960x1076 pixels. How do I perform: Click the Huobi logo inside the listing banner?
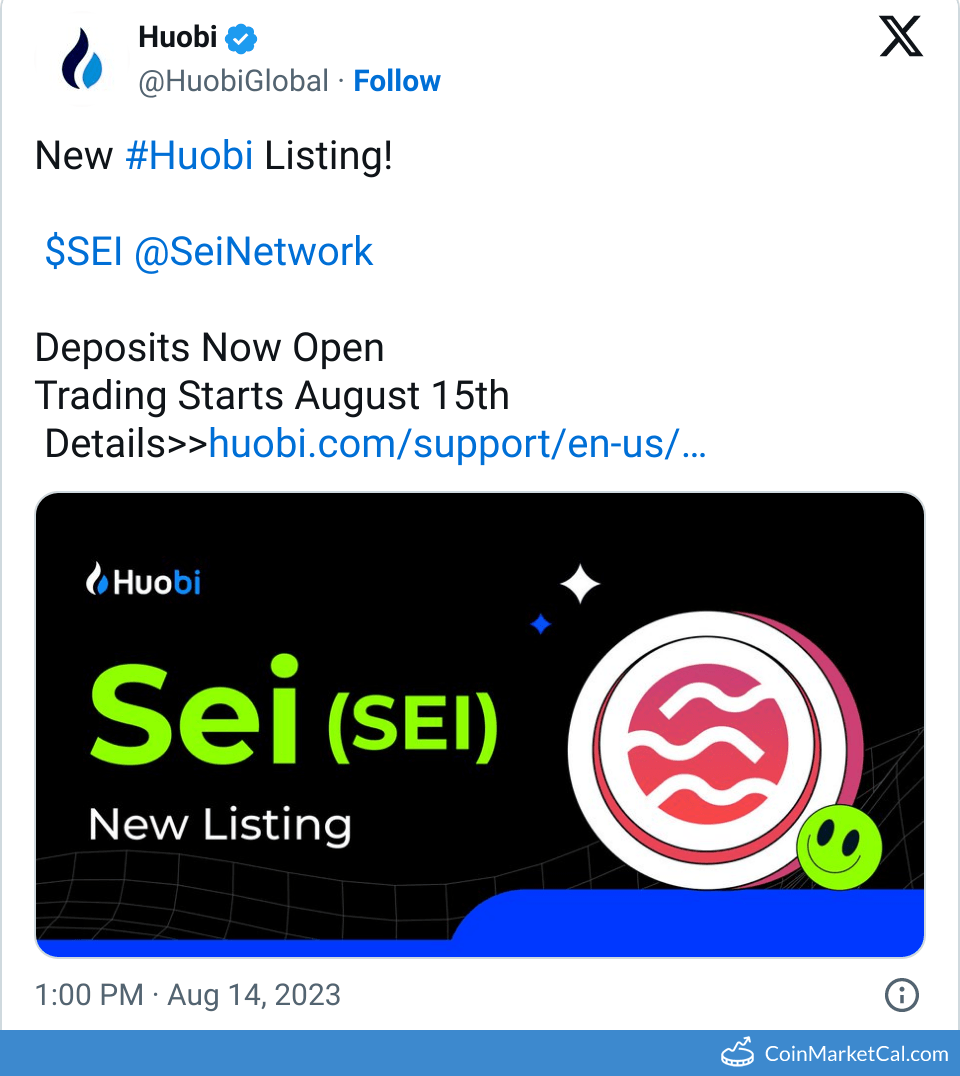click(x=143, y=581)
